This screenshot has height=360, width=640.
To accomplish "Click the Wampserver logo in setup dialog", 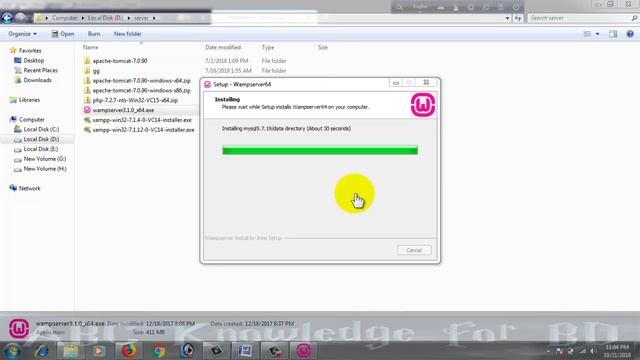I will [x=422, y=105].
